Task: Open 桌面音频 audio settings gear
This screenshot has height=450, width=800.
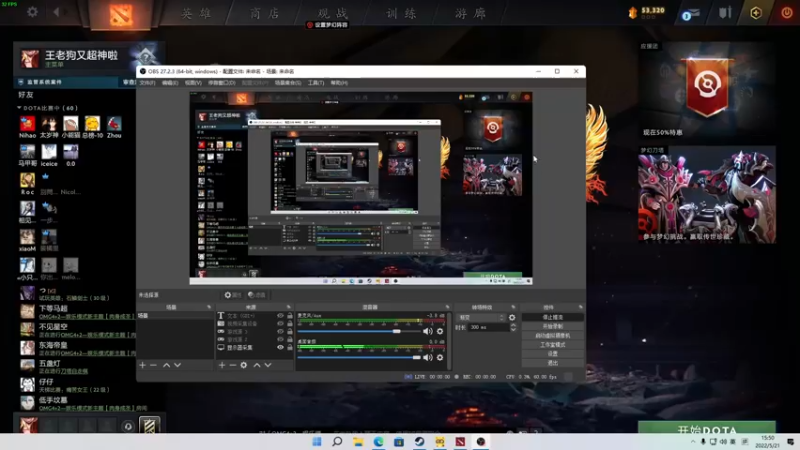Action: (440, 358)
